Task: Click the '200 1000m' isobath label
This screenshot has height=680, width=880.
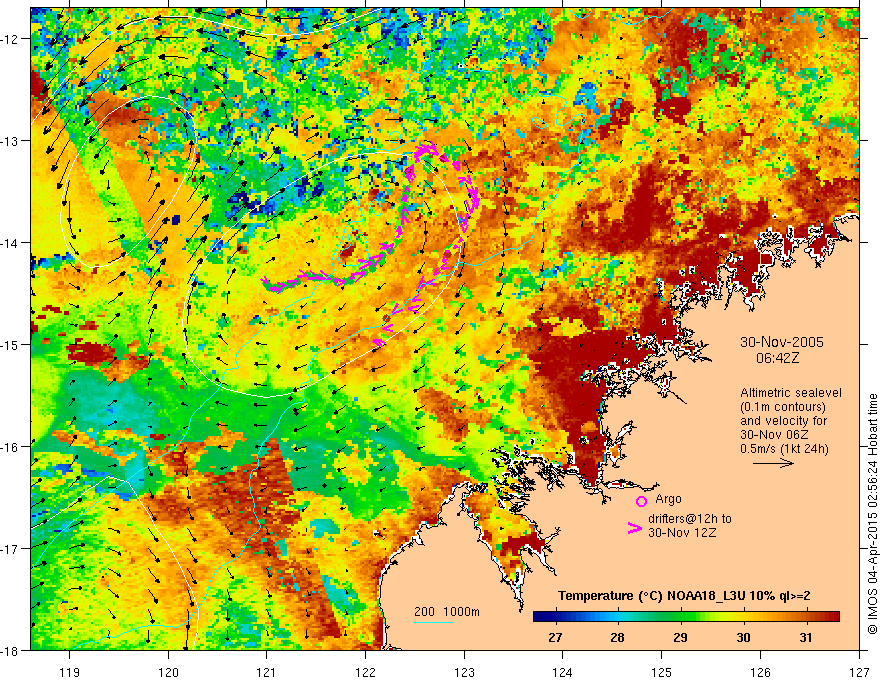Action: coord(447,612)
